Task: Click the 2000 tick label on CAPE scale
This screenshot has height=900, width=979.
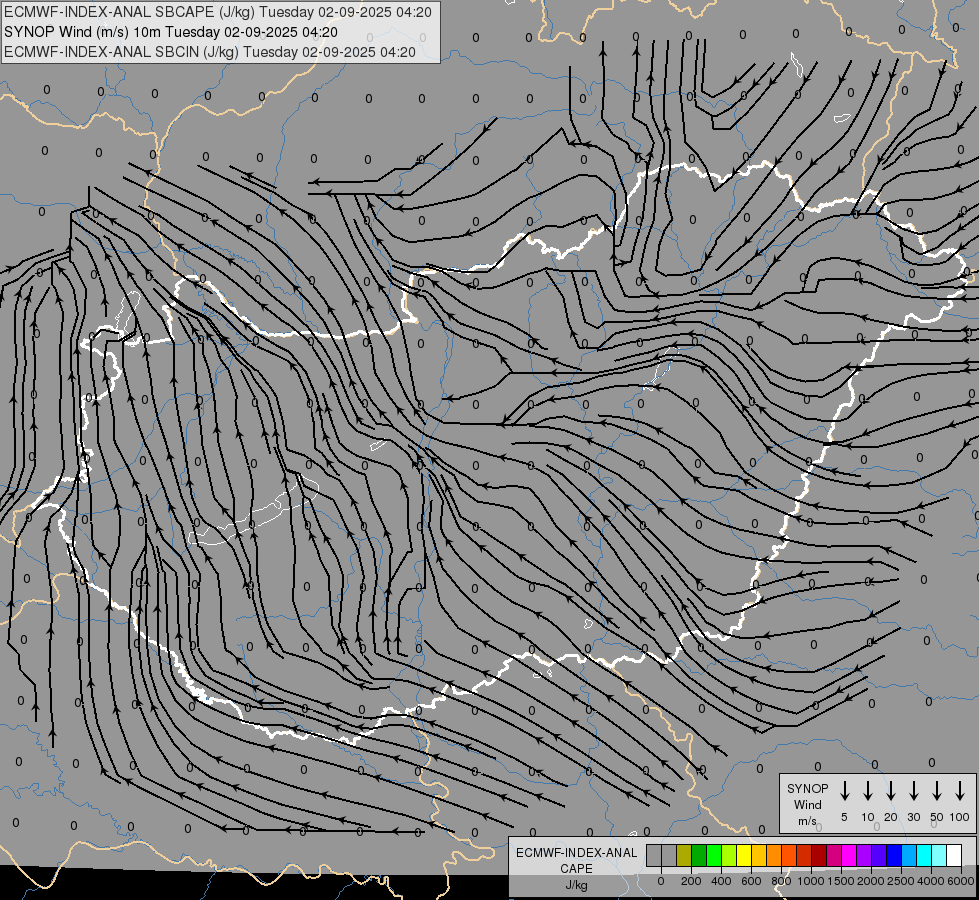Action: [870, 881]
